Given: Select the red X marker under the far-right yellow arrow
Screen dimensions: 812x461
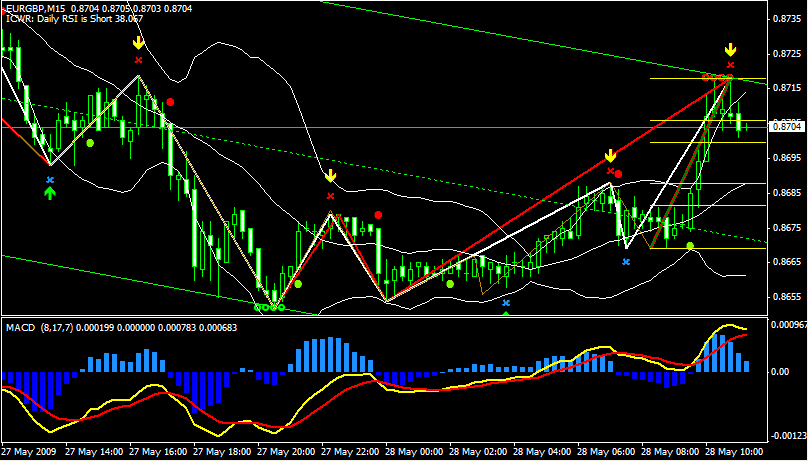Looking at the screenshot, I should [x=731, y=65].
